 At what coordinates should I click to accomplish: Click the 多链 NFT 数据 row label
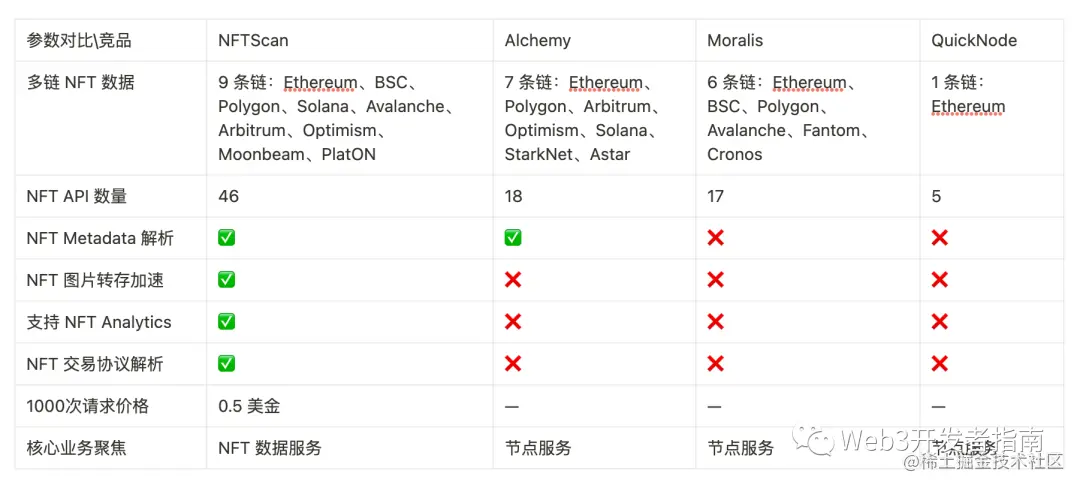80,83
